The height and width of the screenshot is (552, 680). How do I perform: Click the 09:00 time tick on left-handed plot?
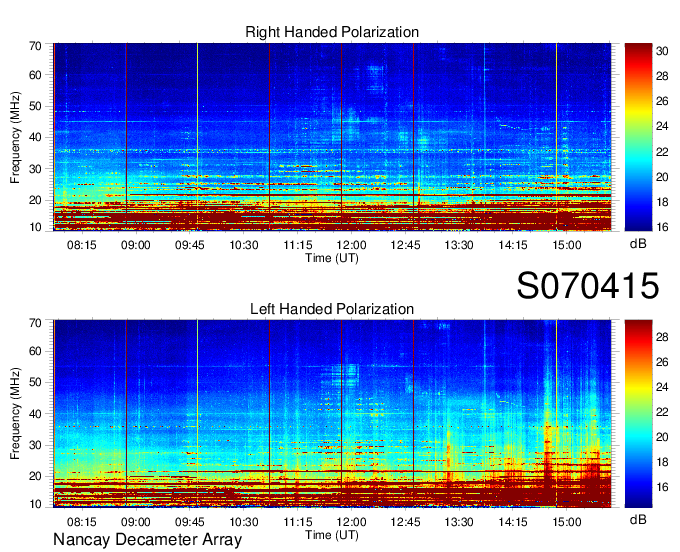tap(135, 522)
